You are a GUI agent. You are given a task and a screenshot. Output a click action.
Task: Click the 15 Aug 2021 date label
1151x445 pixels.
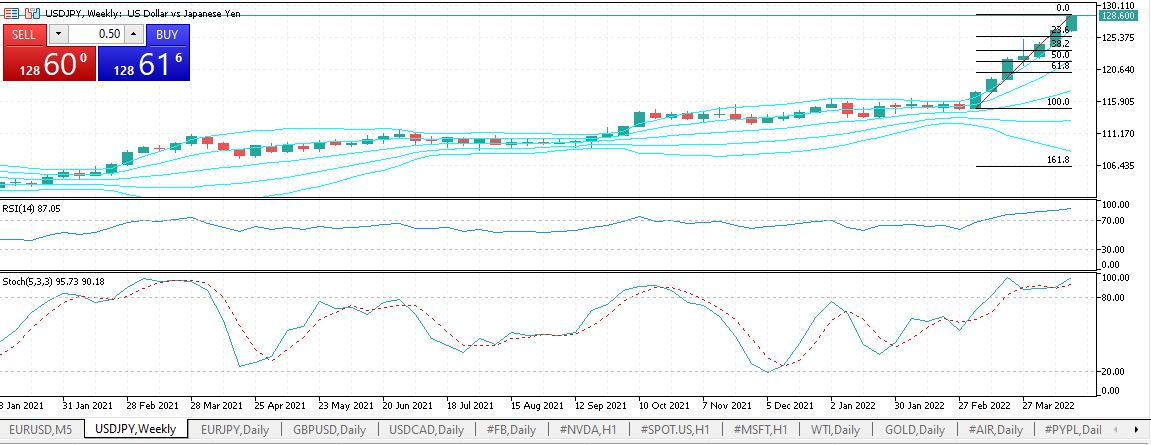537,405
